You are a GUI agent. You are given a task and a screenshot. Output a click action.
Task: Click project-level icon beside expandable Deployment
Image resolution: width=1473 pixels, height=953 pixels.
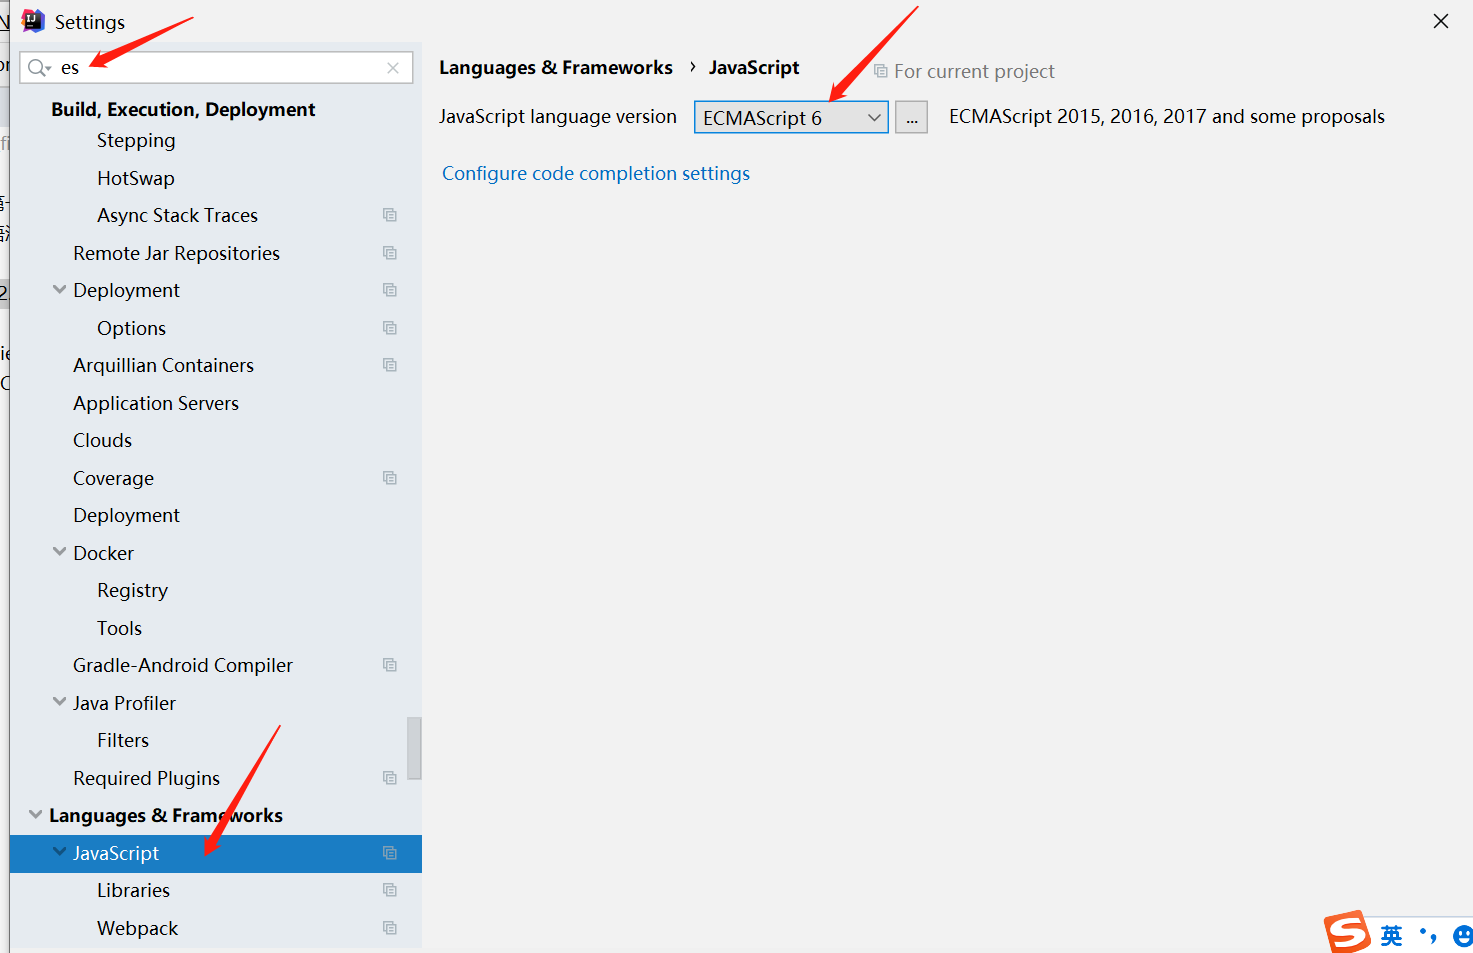pos(390,290)
